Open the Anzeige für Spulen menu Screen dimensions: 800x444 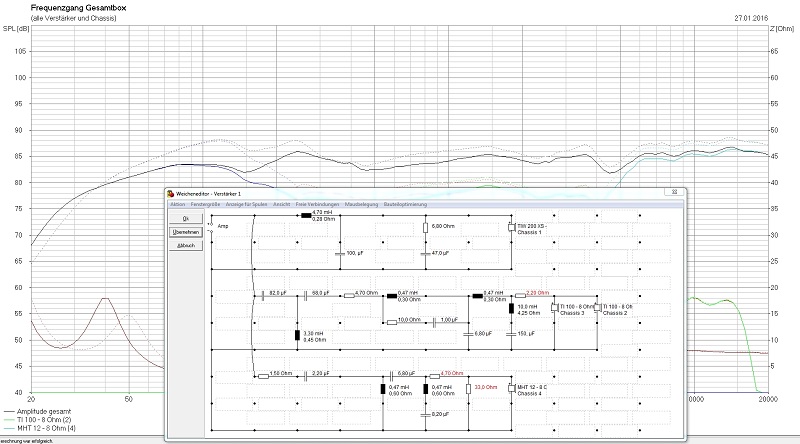point(248,203)
